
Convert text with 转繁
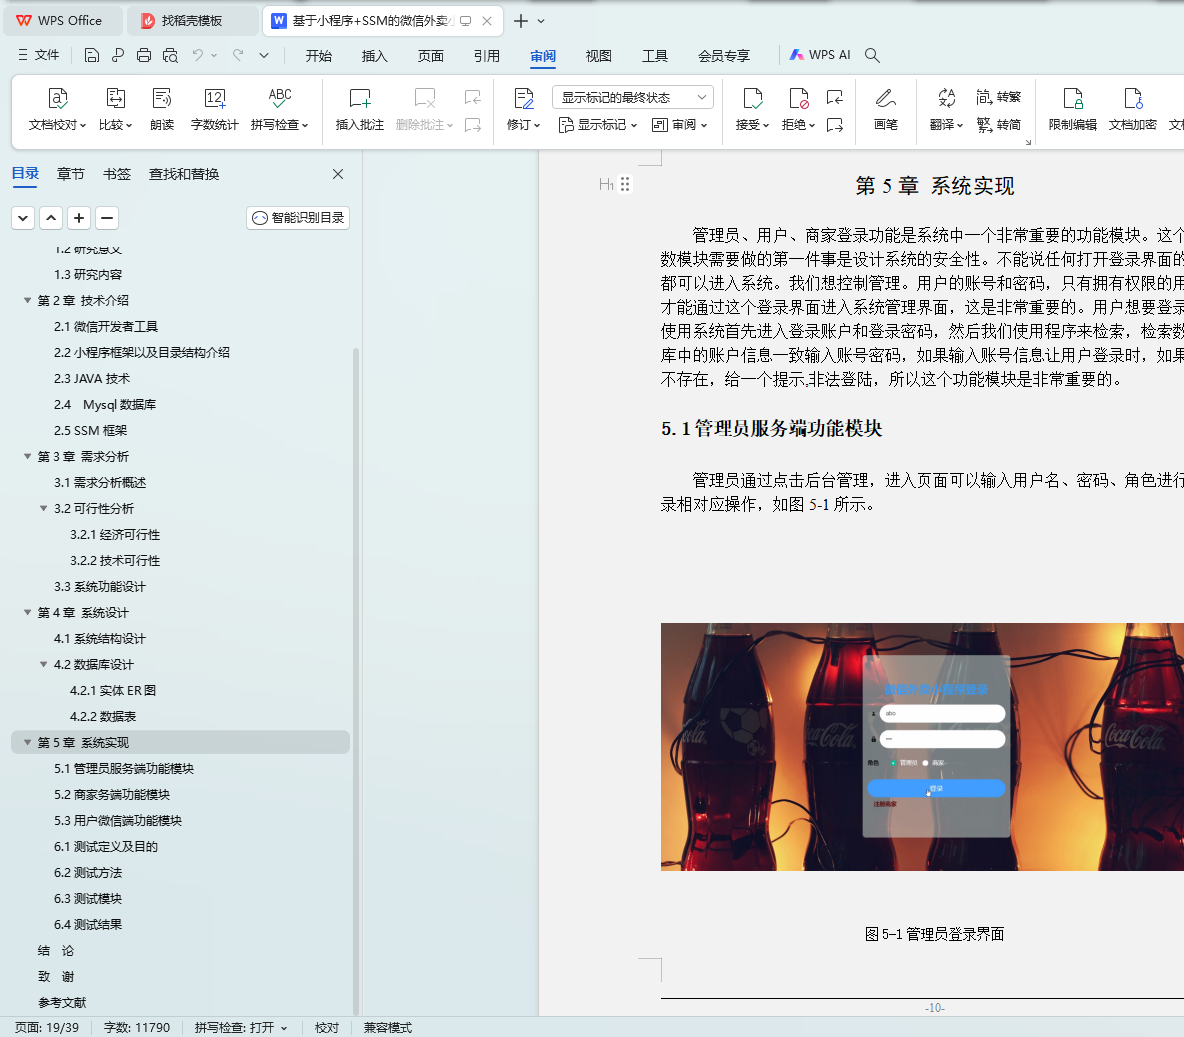pos(998,97)
